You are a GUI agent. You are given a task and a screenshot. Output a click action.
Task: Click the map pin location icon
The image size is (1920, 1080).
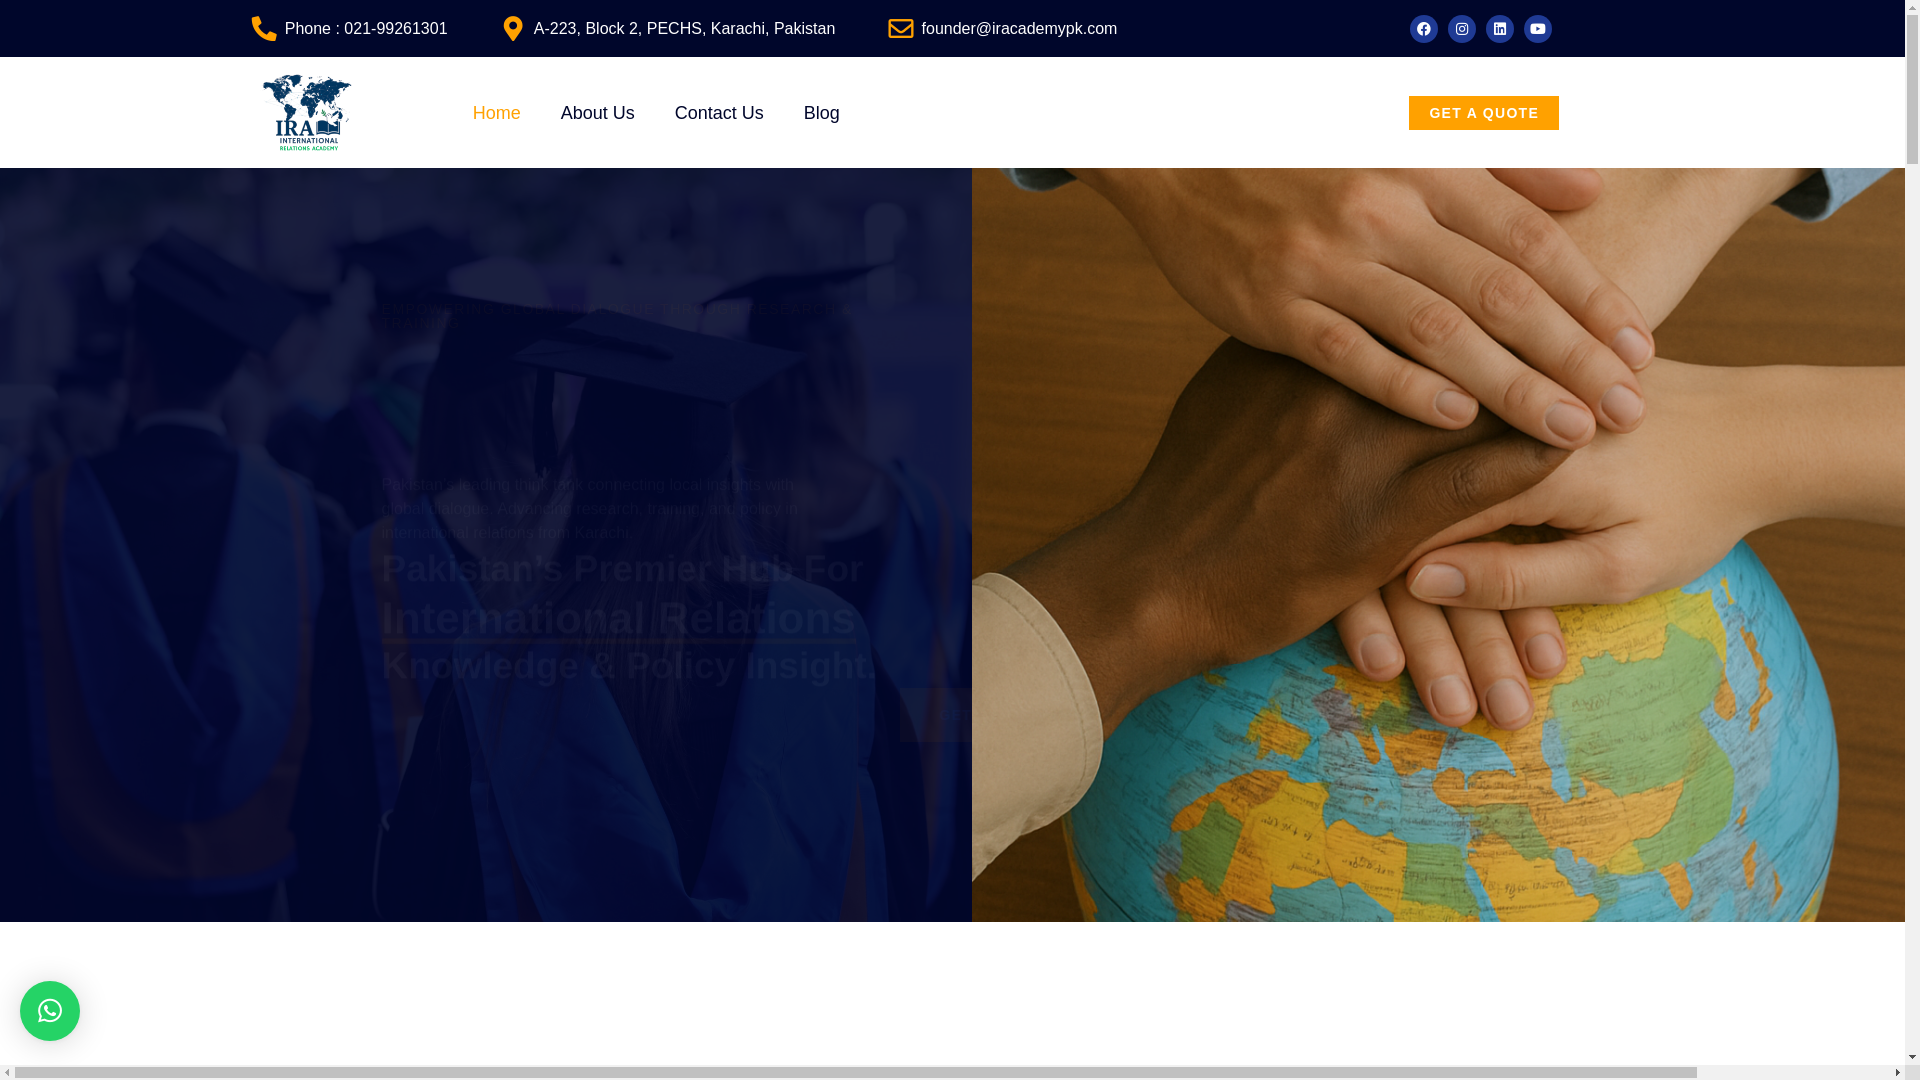513,28
